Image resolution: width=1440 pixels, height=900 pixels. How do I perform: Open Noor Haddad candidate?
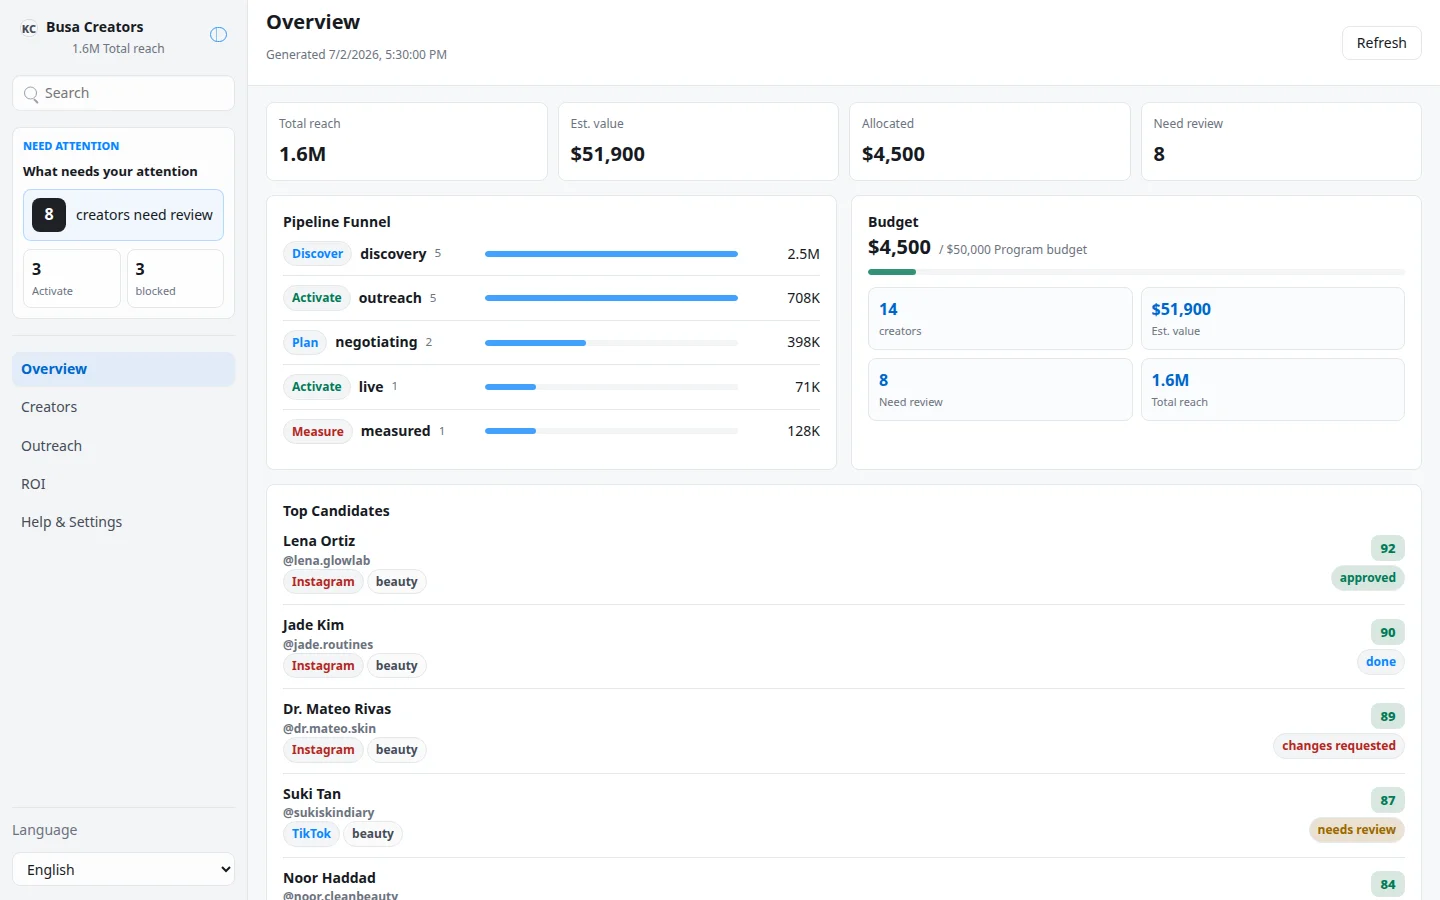click(329, 878)
